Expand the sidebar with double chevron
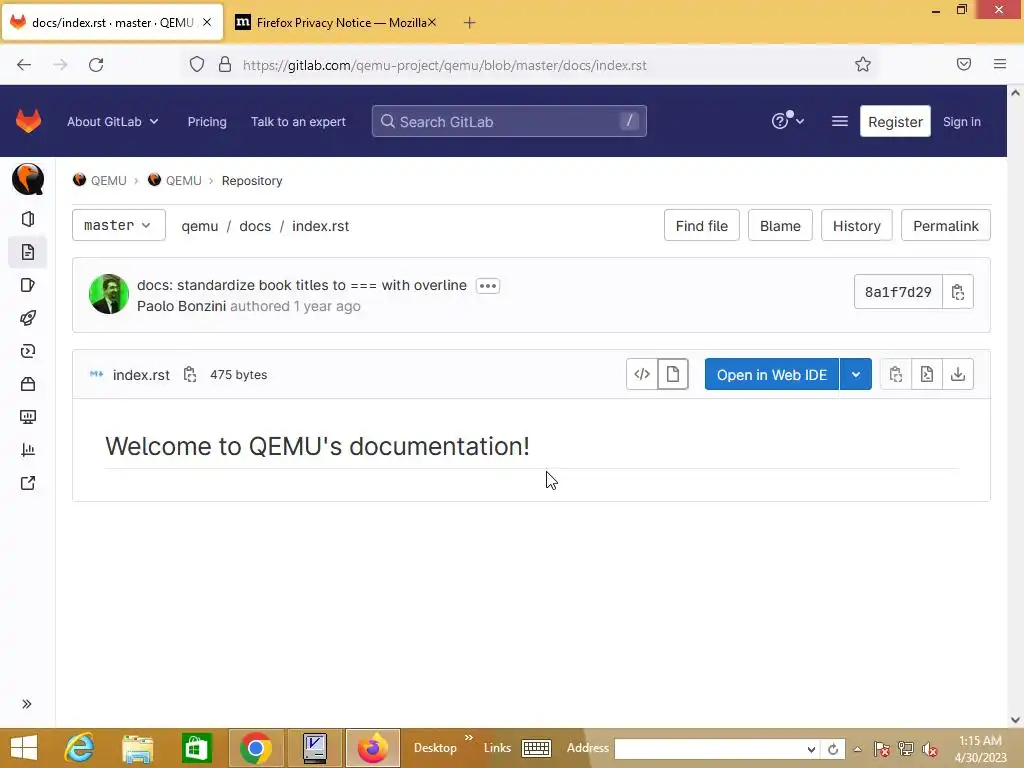1024x768 pixels. tap(27, 704)
